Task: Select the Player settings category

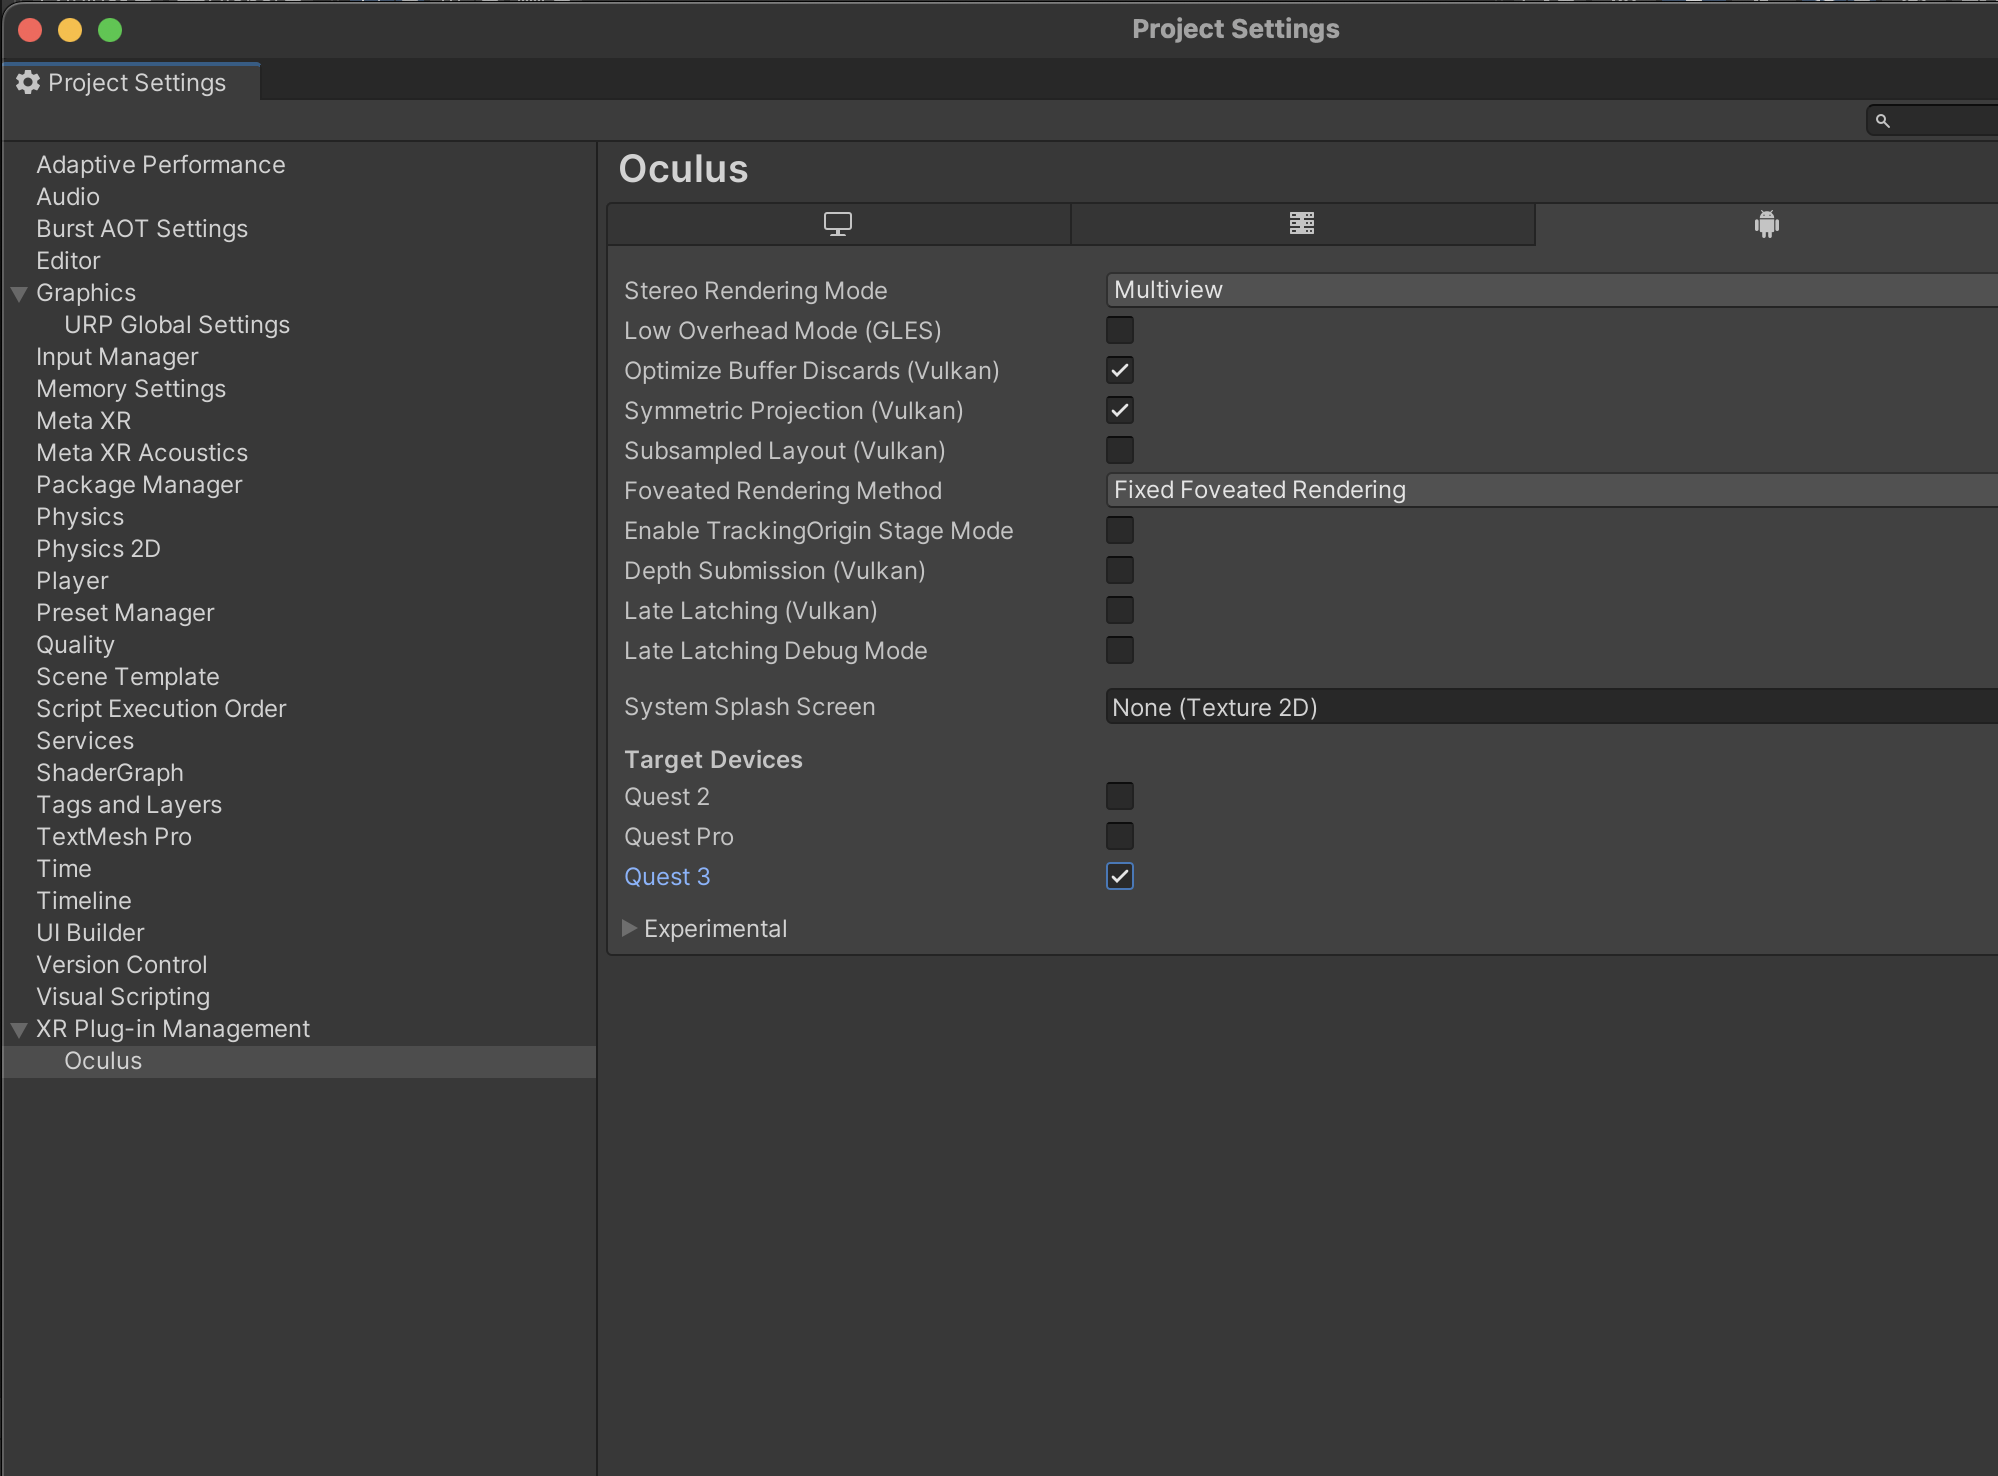Action: 72,581
